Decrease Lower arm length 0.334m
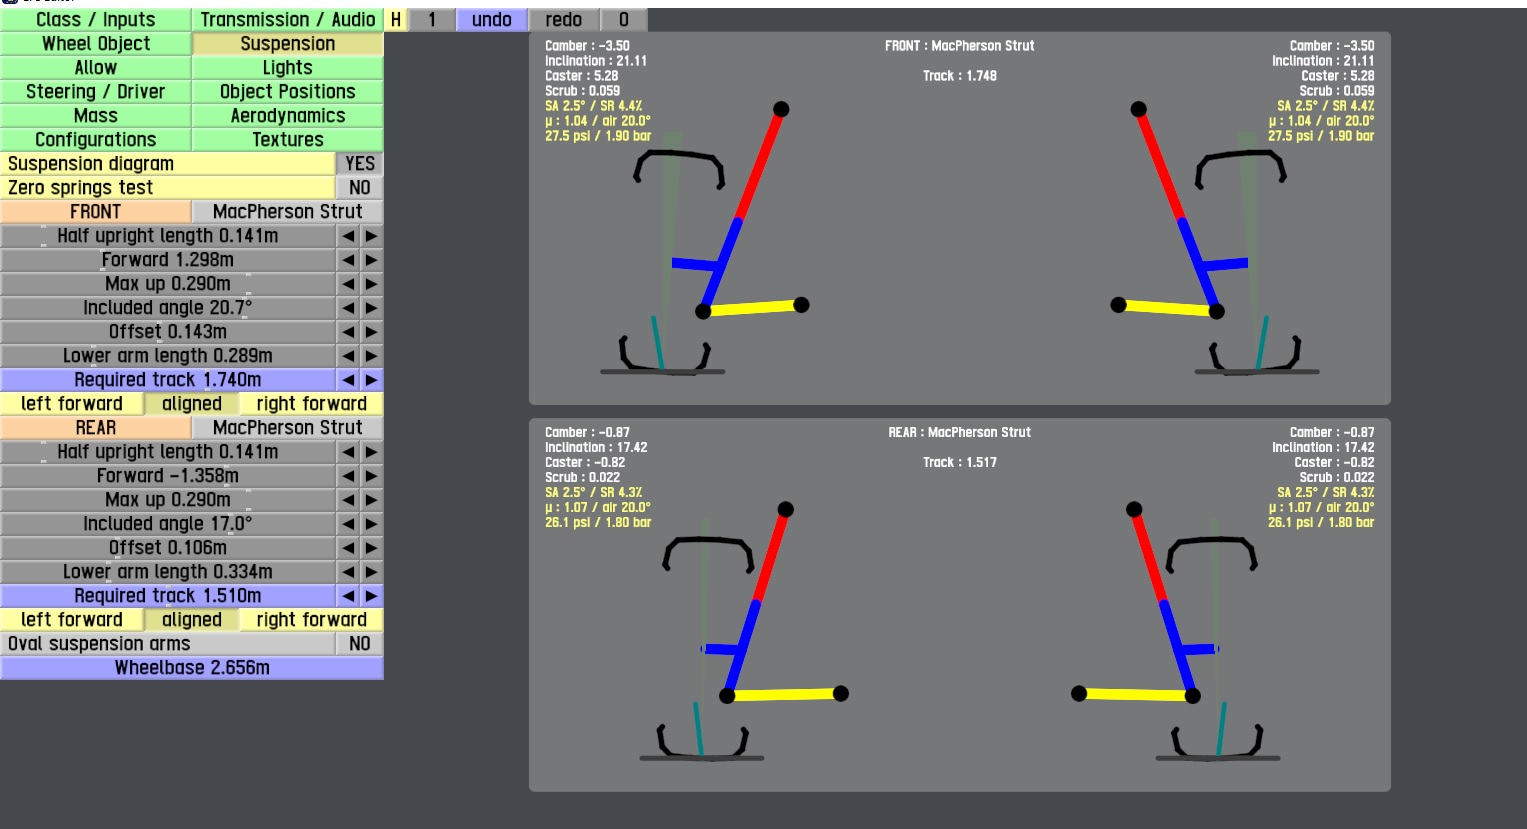This screenshot has height=829, width=1527. point(348,572)
